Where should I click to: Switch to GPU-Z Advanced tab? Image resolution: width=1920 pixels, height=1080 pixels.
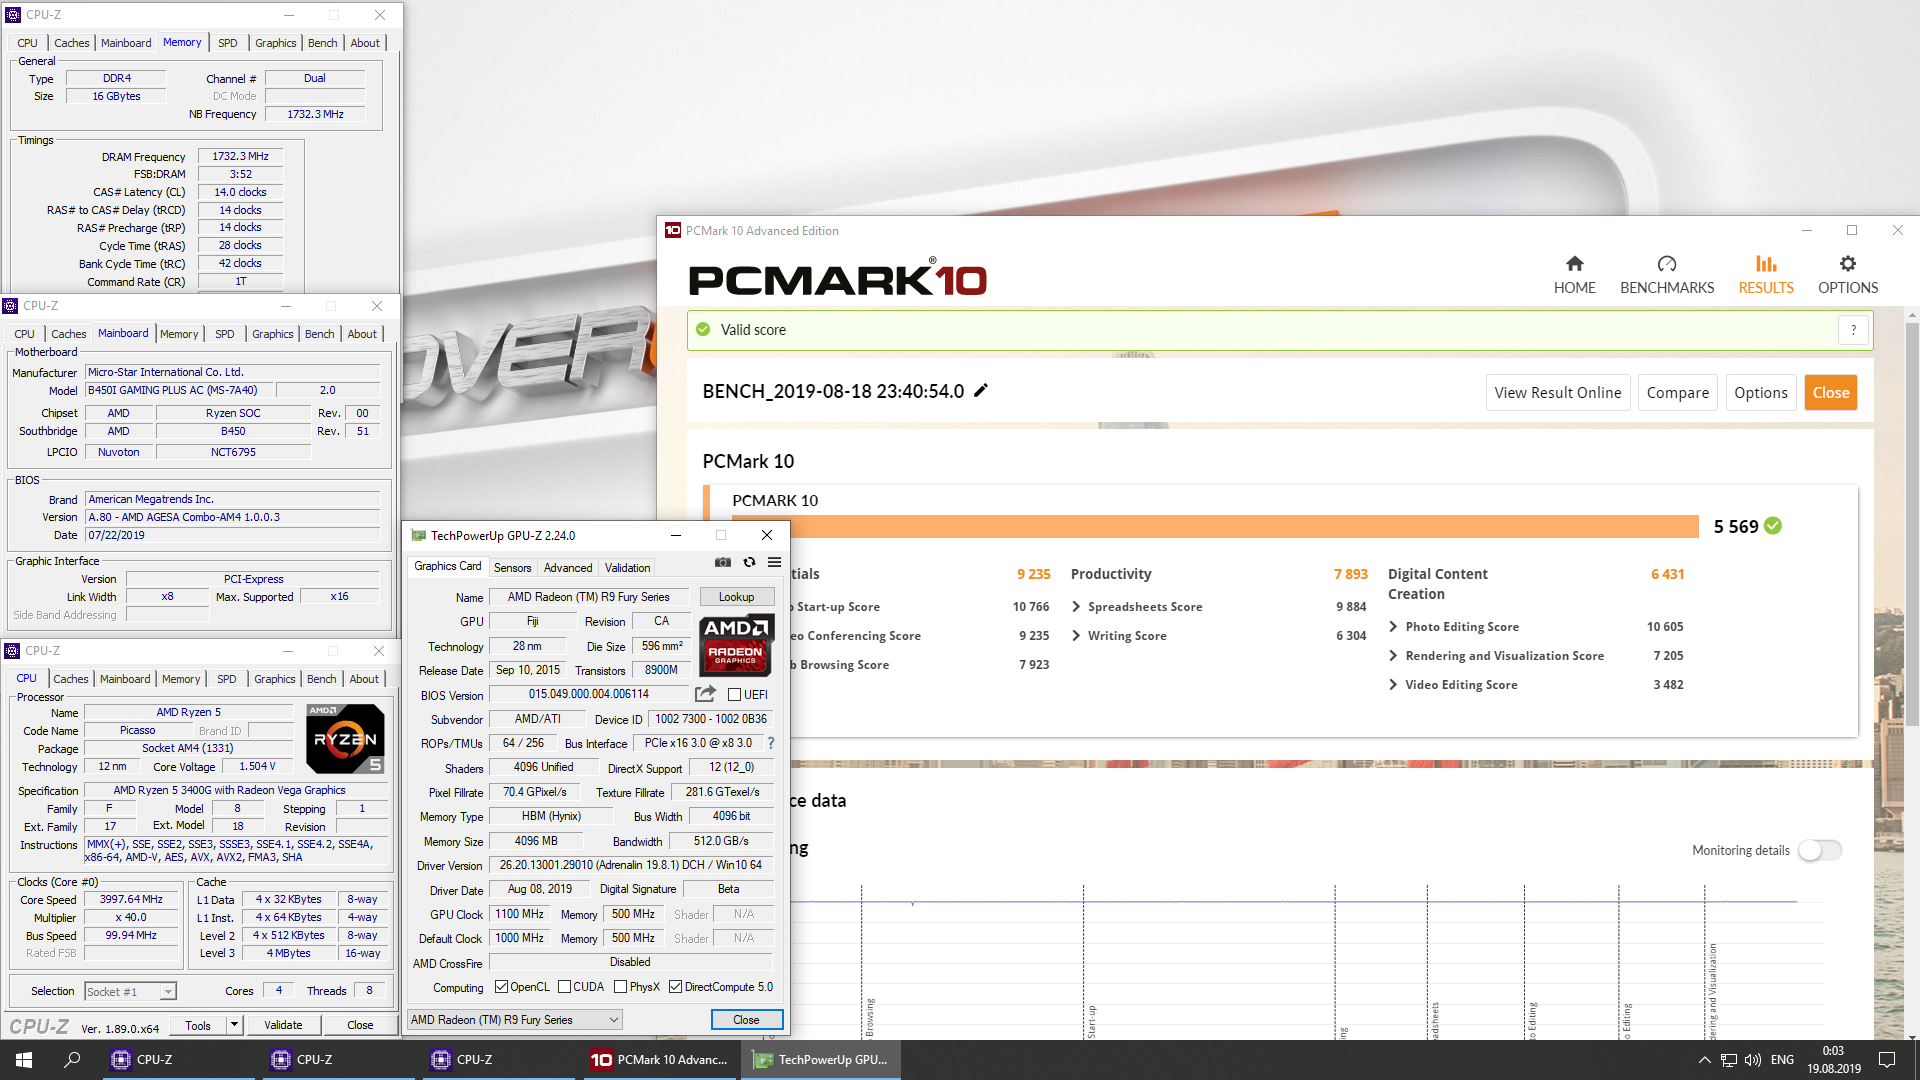click(x=568, y=567)
